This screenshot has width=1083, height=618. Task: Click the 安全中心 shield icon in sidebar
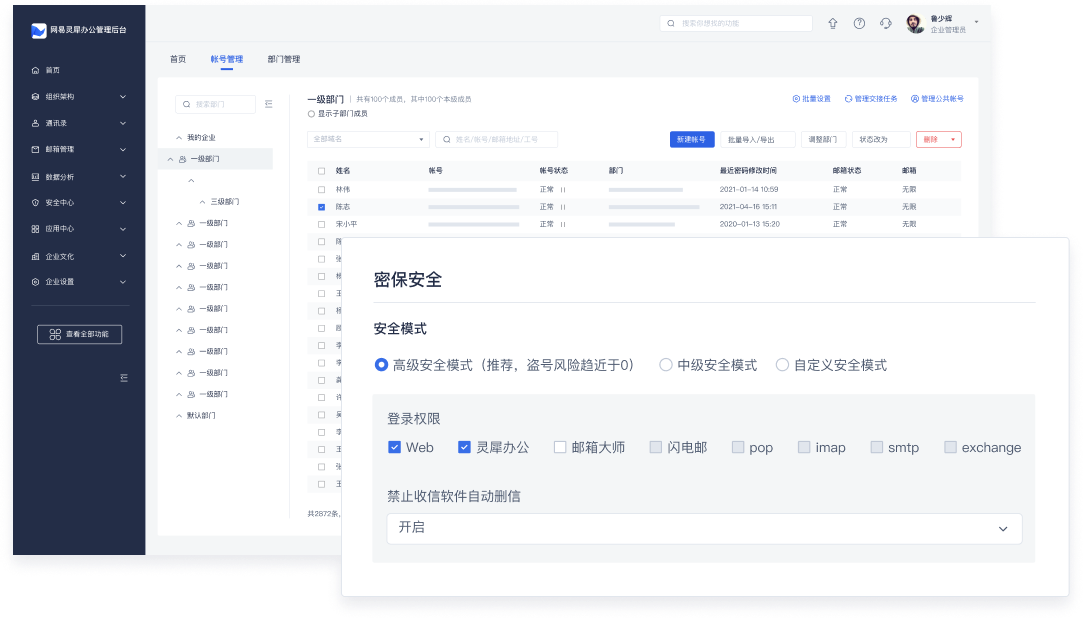36,203
